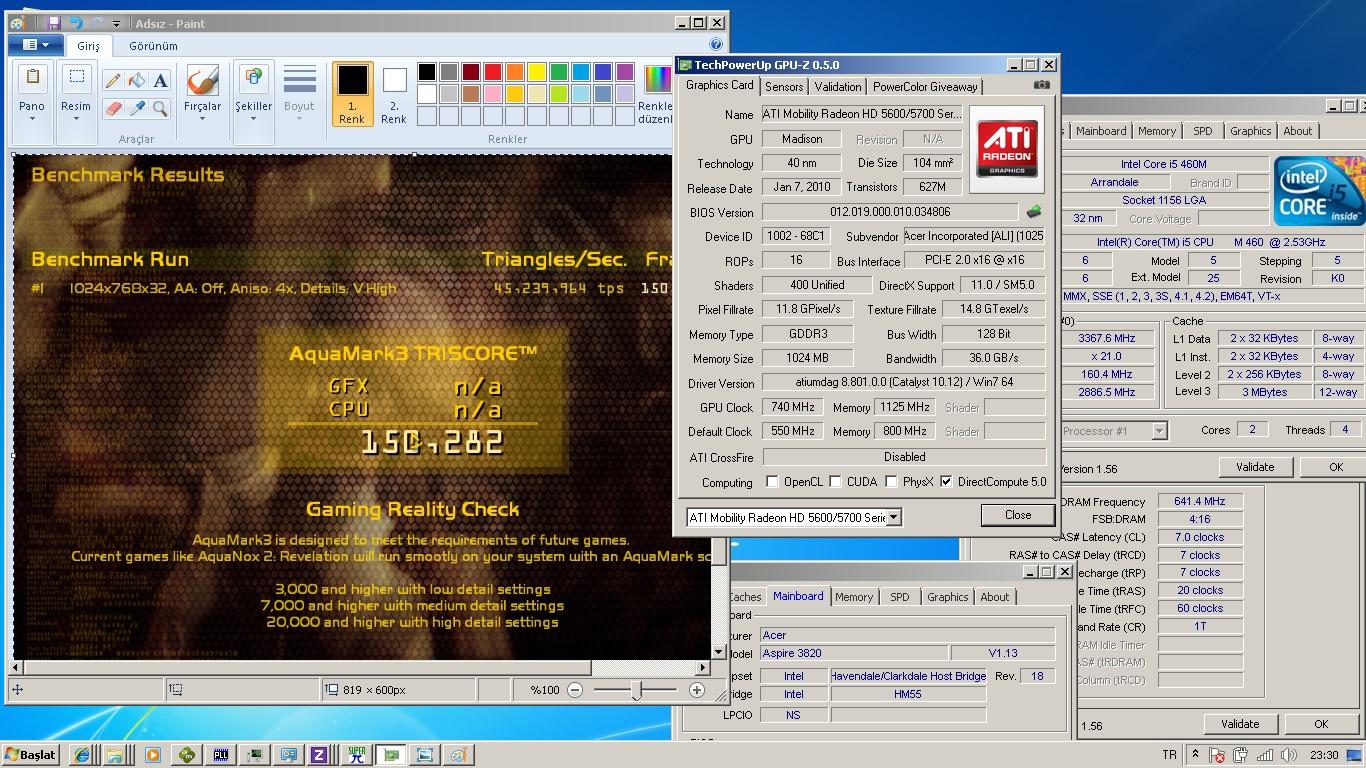Click the Başlat start button
This screenshot has width=1366, height=768.
coord(31,755)
